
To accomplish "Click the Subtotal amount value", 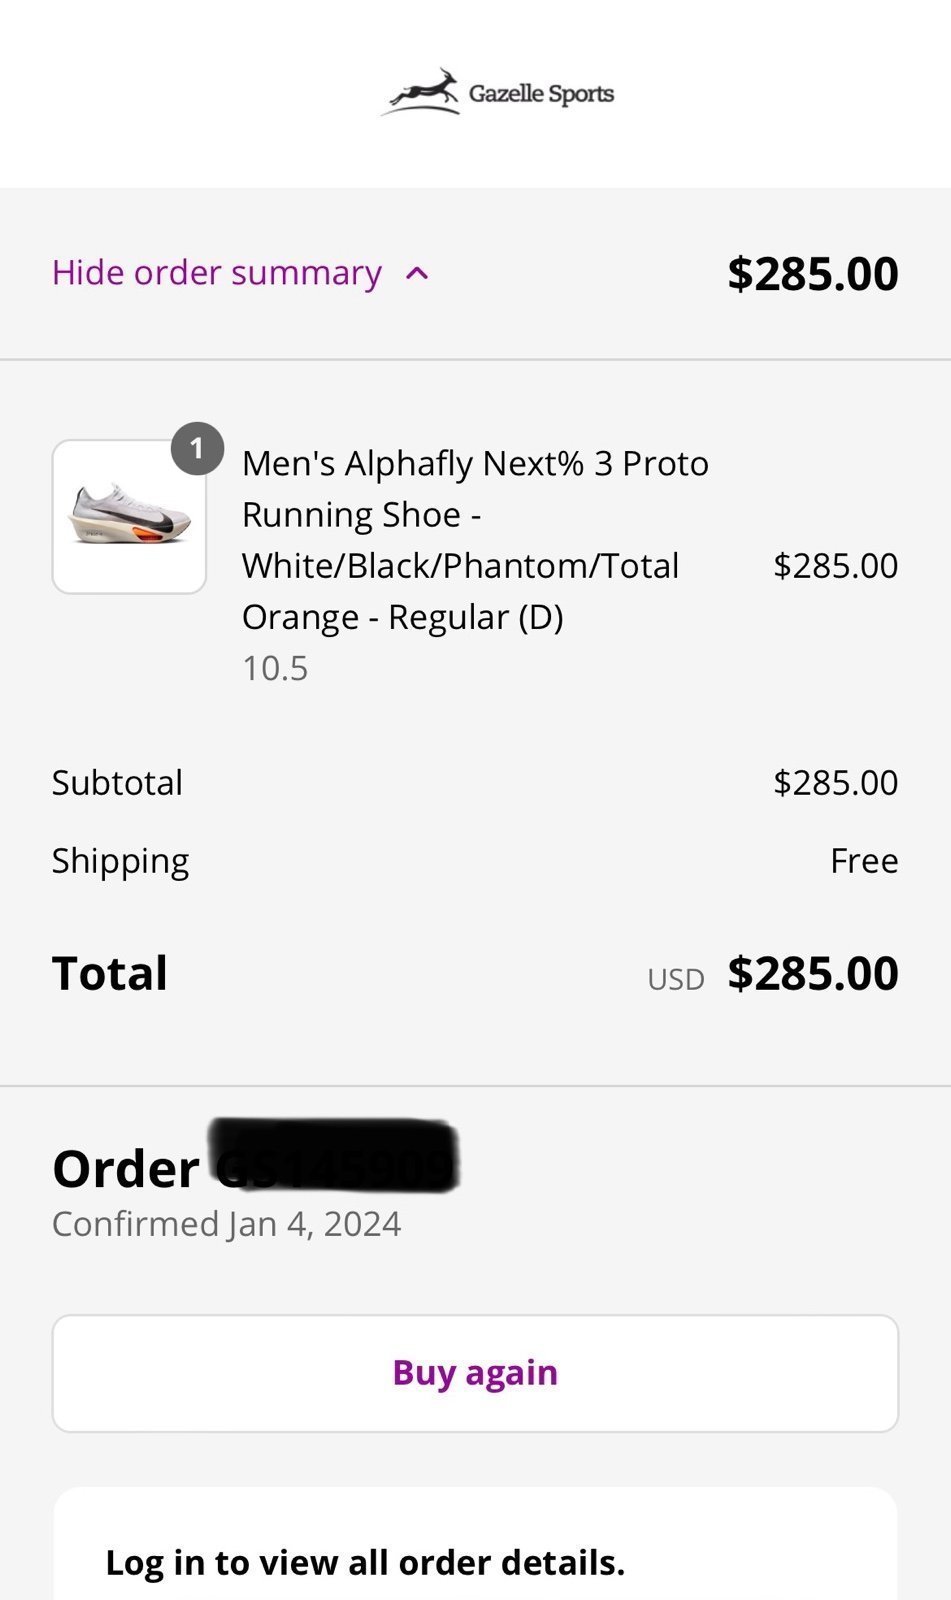I will (x=835, y=782).
